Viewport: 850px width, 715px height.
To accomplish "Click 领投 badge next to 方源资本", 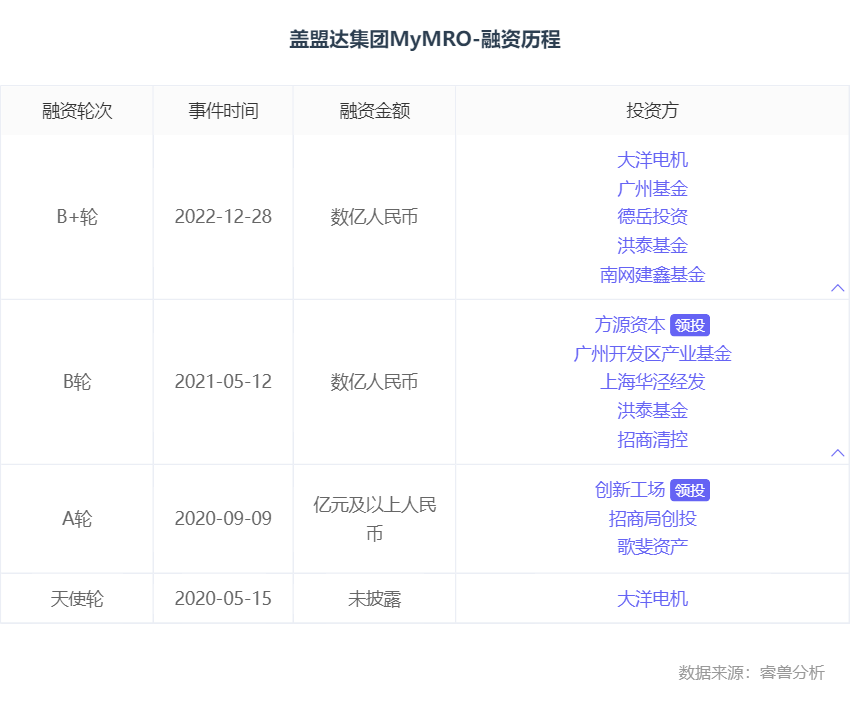I will (690, 325).
